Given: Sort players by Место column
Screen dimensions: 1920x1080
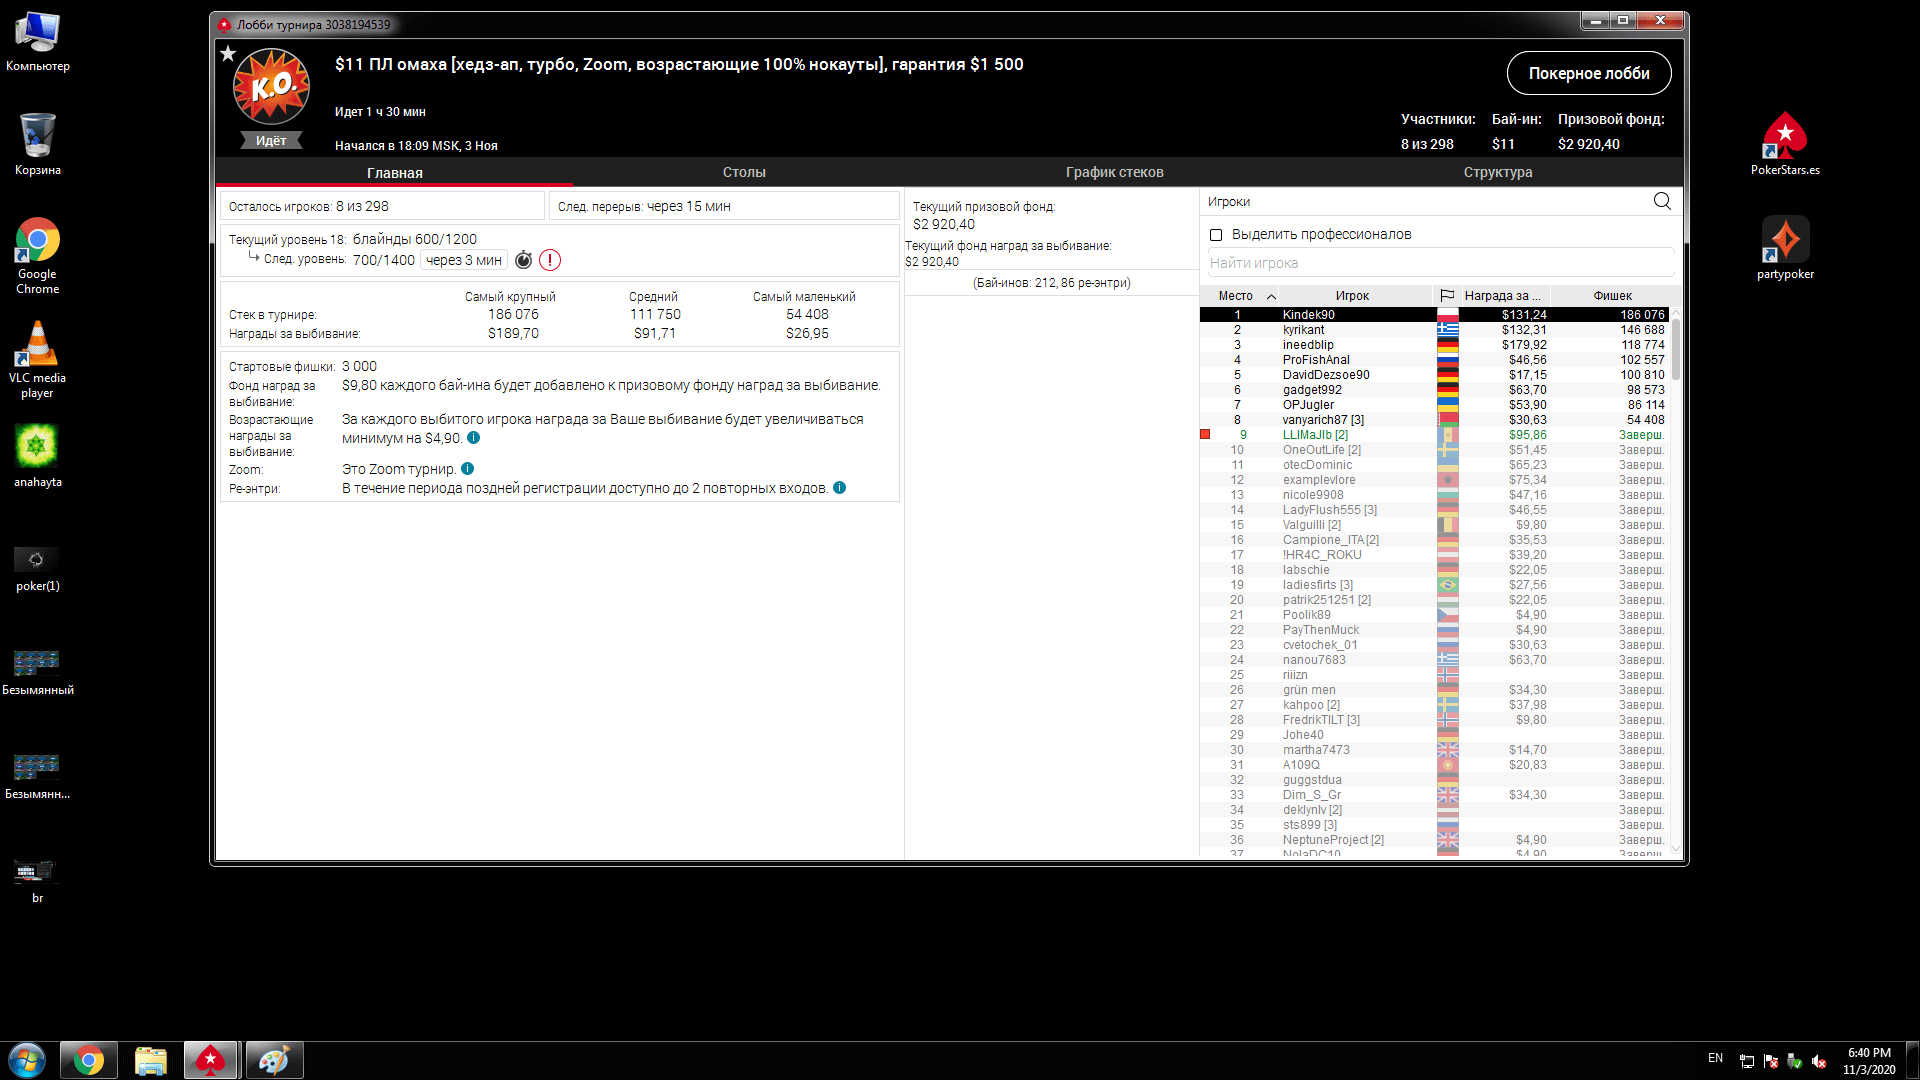Looking at the screenshot, I should (1239, 296).
